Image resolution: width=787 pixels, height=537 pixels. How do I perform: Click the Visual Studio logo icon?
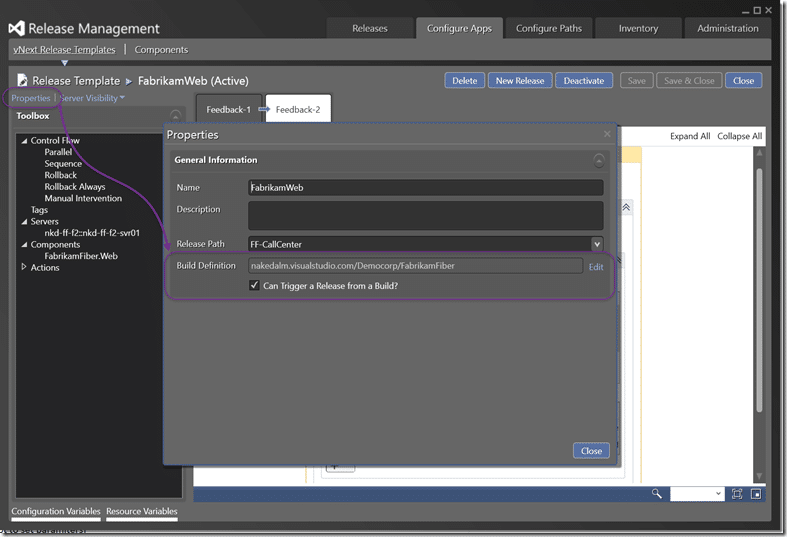point(16,28)
